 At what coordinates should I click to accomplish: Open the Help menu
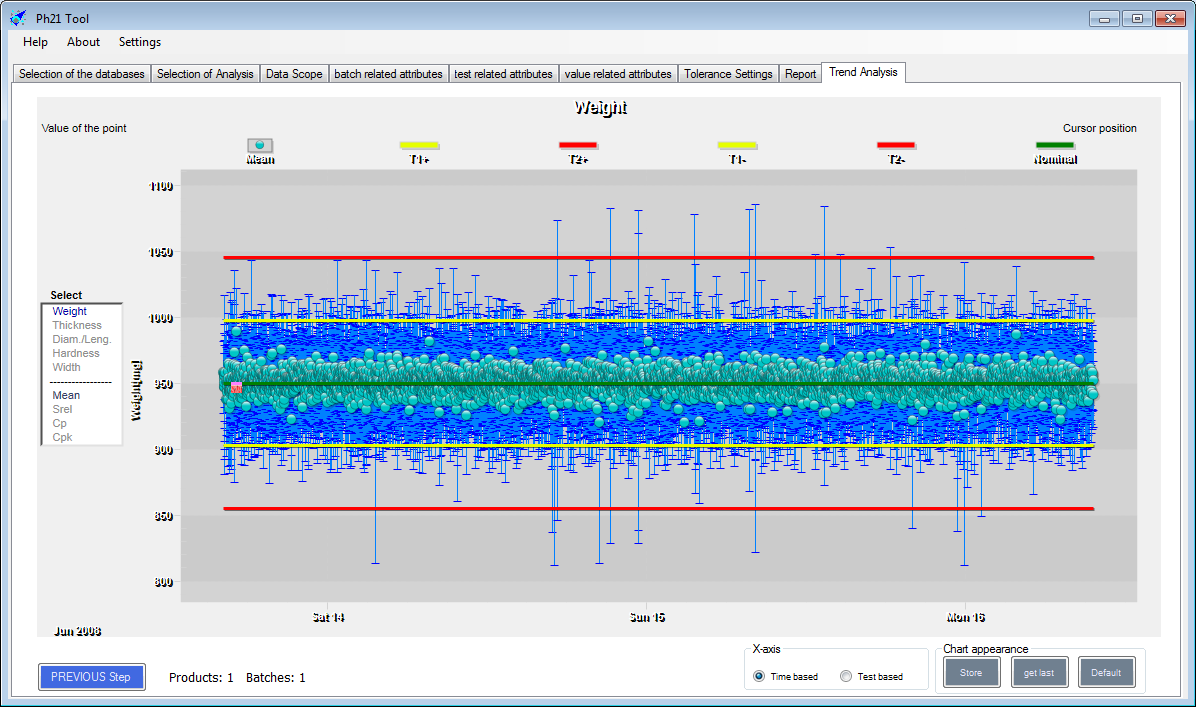coord(36,42)
